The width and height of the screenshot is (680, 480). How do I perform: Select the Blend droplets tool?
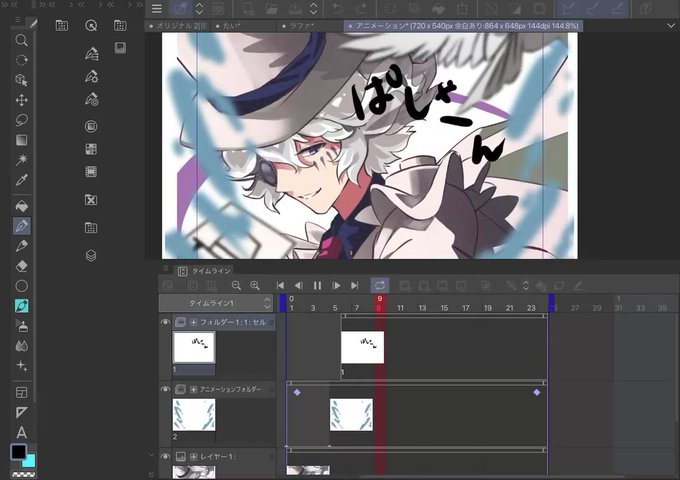(21, 346)
